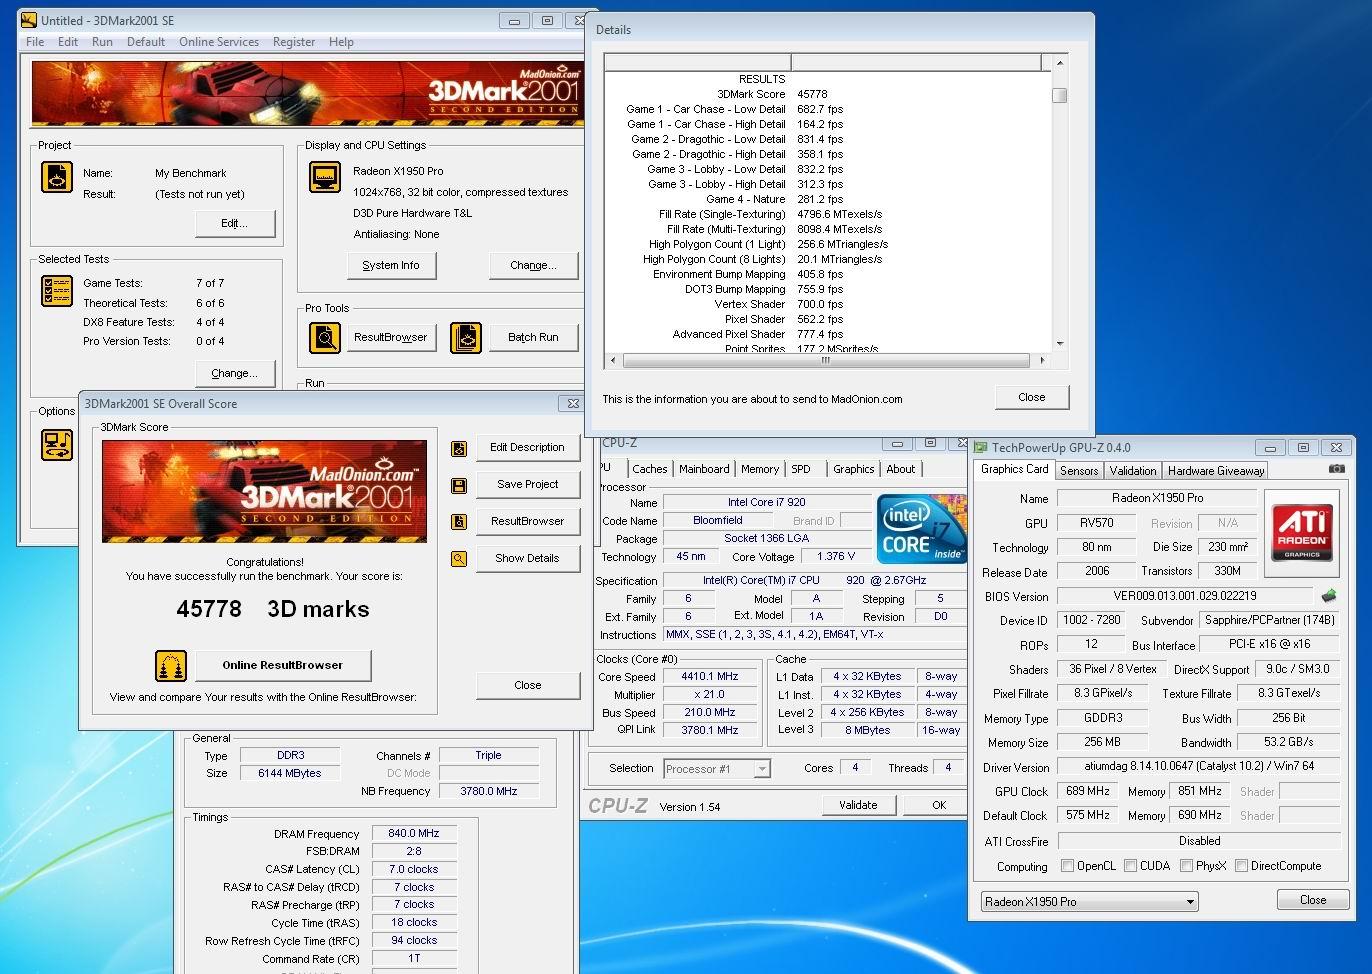Screen dimensions: 1372x974
Task: Click the floppy disk icon beside Save Project
Action: [x=459, y=485]
